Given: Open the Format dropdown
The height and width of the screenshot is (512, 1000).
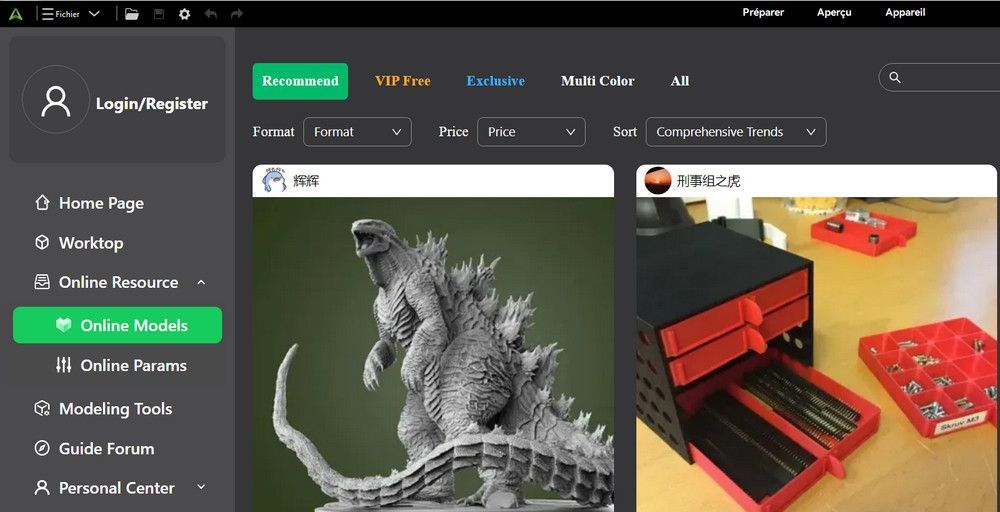Looking at the screenshot, I should tap(357, 132).
